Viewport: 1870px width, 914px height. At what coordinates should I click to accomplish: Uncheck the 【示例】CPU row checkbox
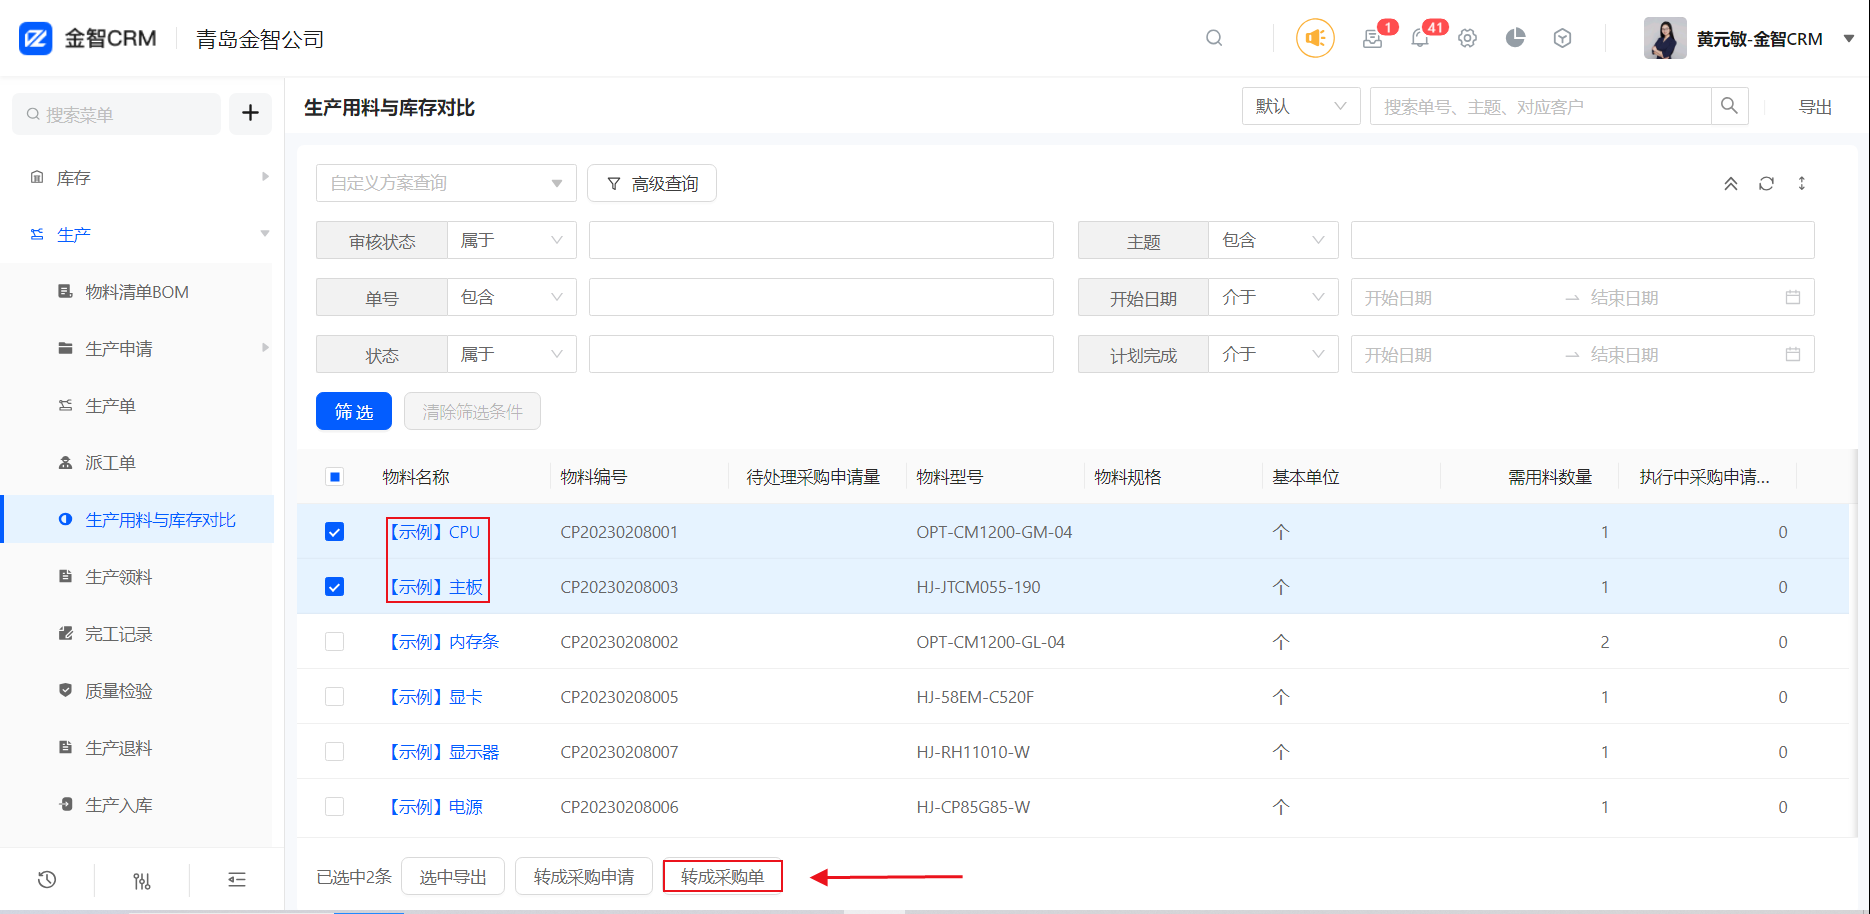tap(335, 532)
